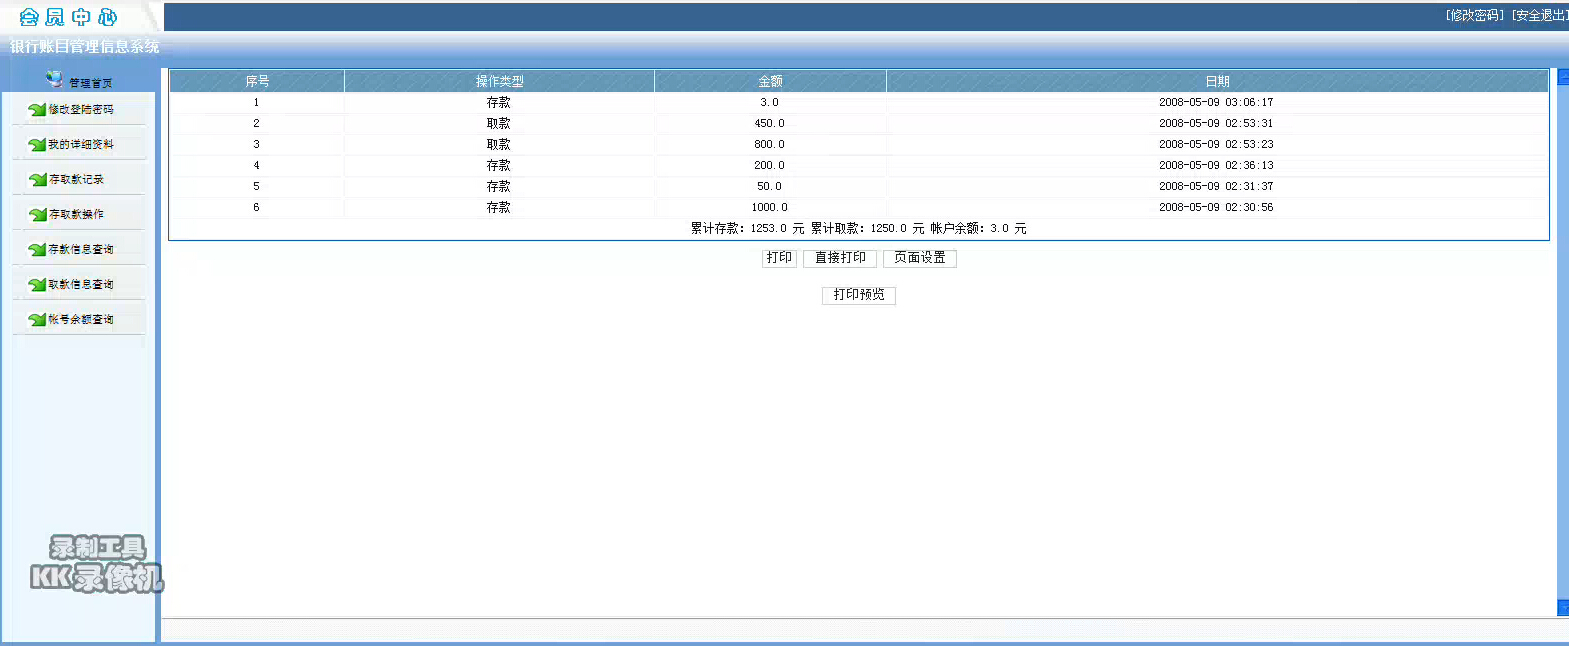The image size is (1569, 646).
Task: Click the date 2008-05-09 02:36:13
Action: (1216, 165)
